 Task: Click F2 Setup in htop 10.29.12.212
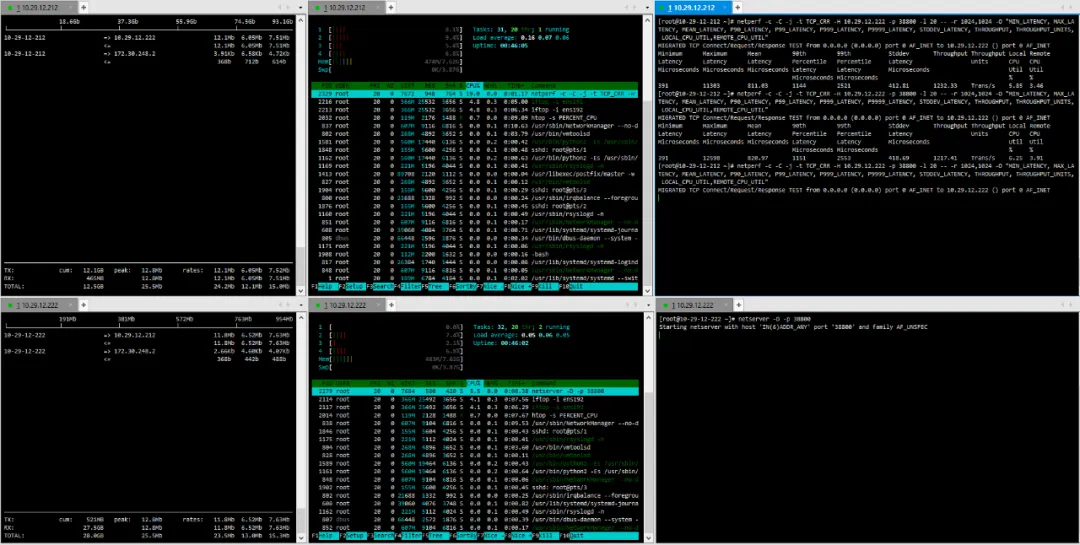tap(351, 286)
